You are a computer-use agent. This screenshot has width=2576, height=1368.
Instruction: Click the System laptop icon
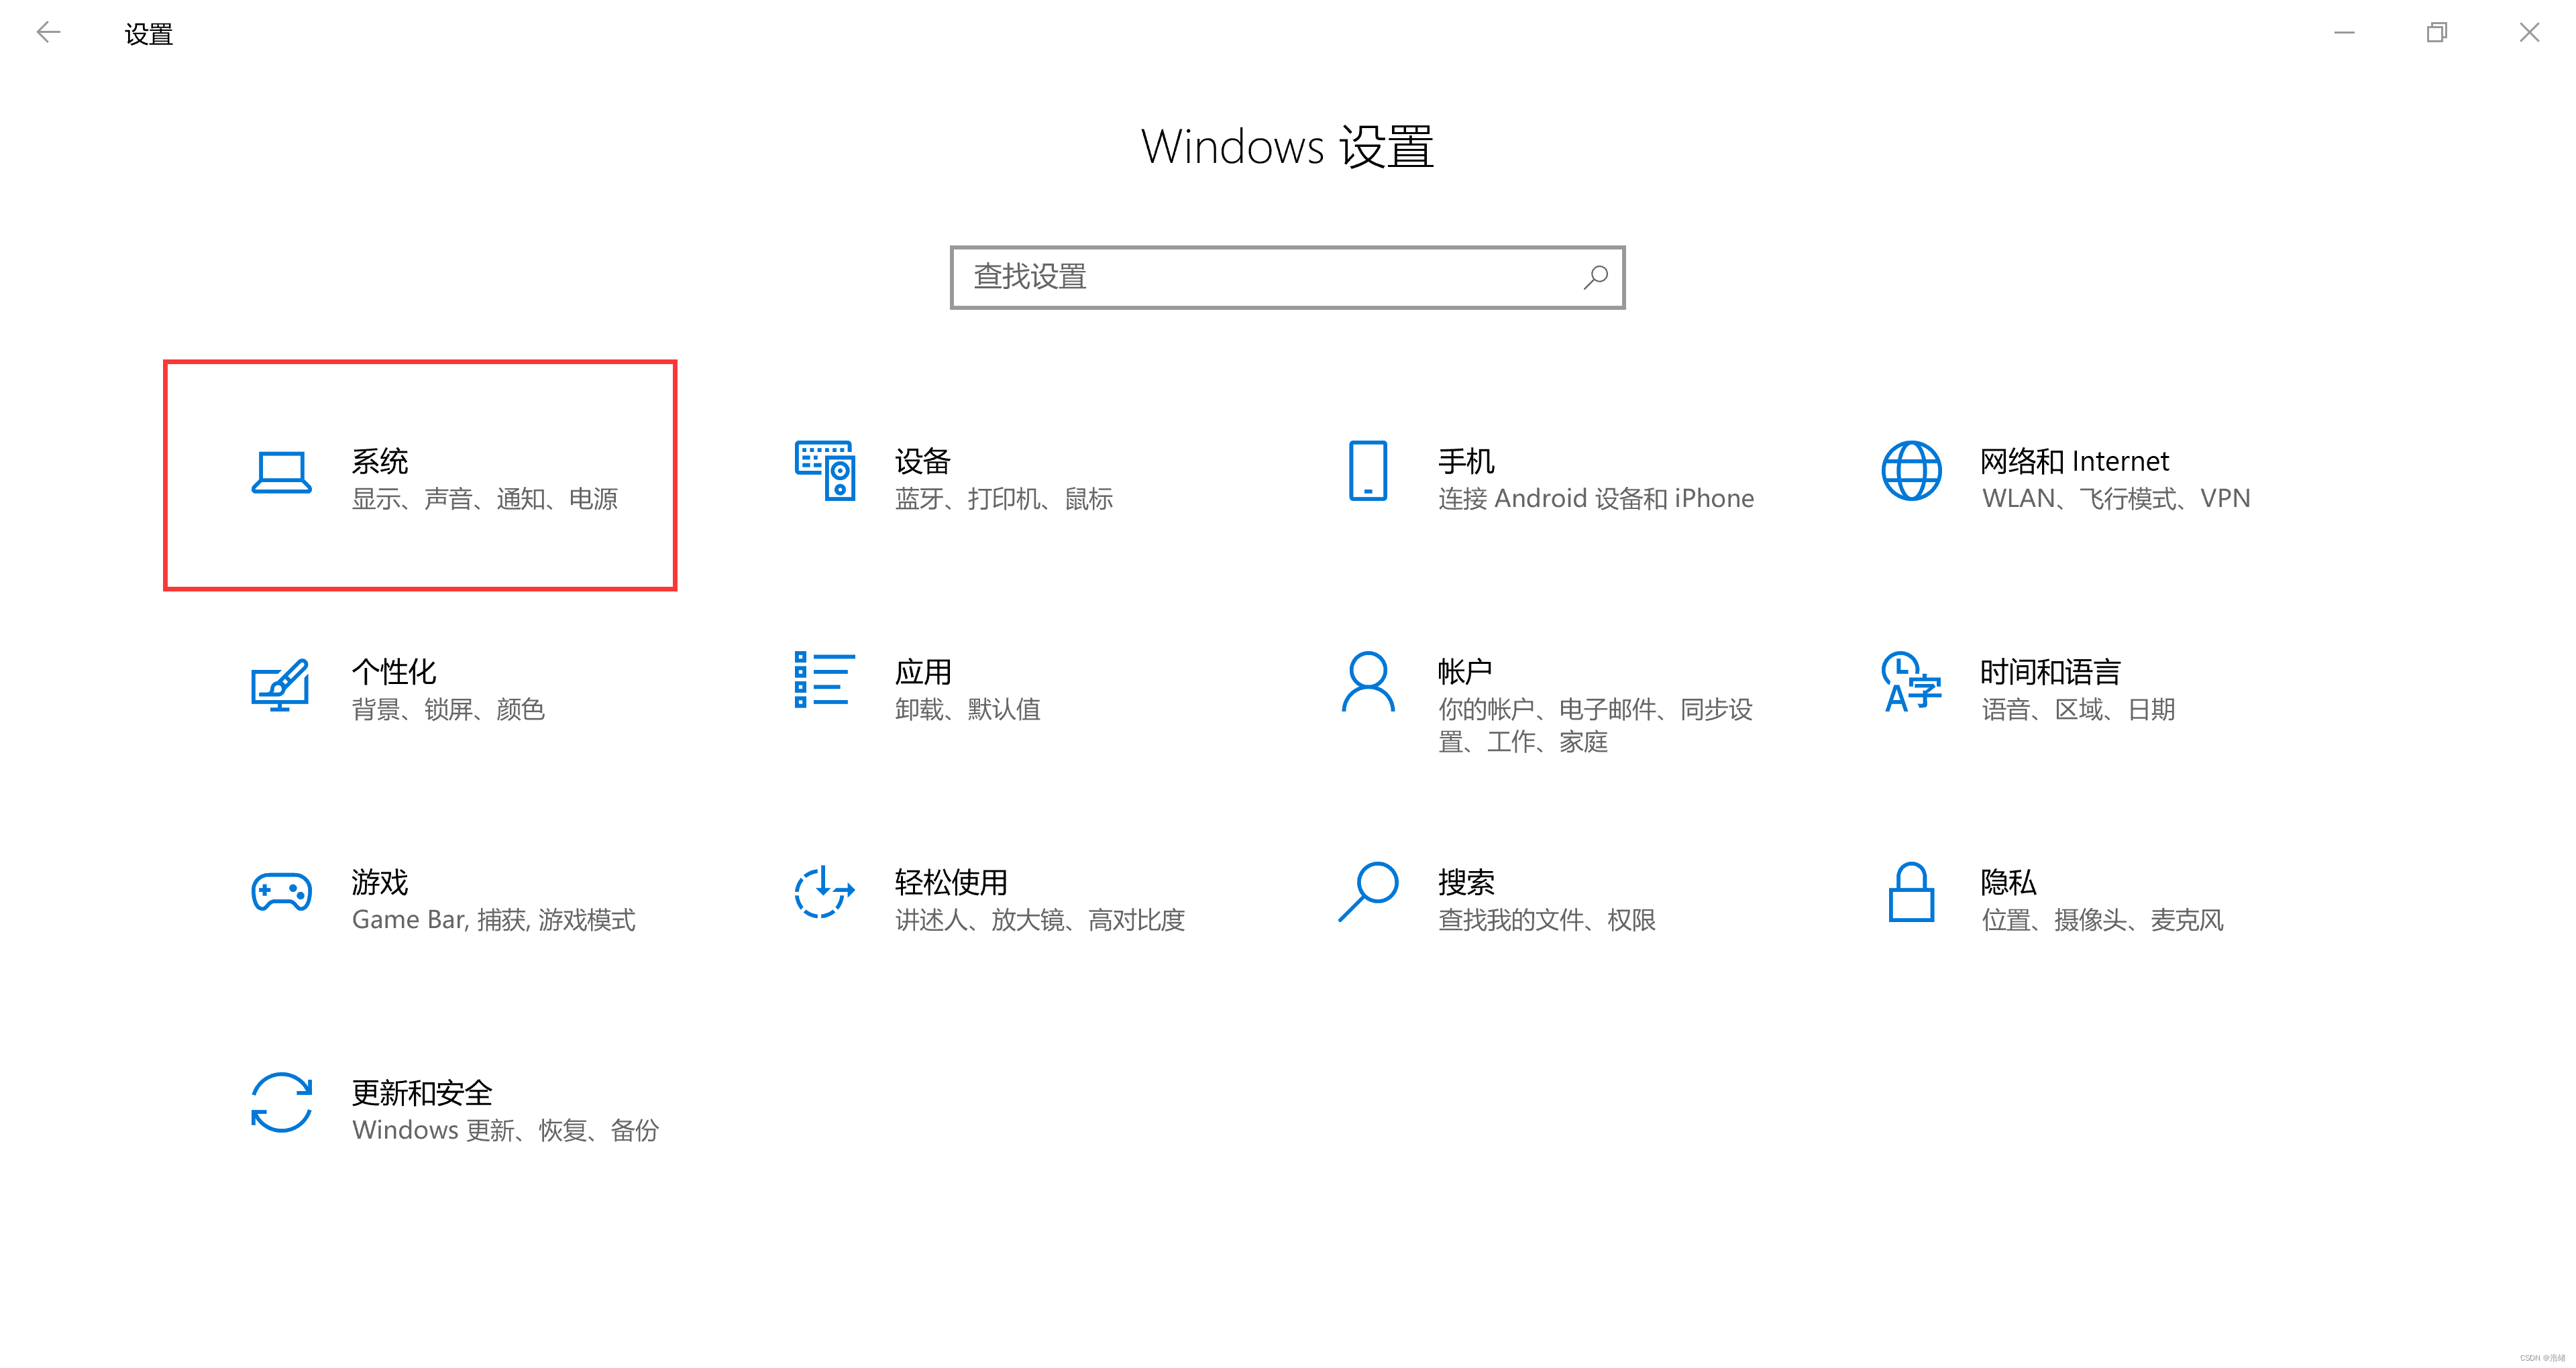point(281,472)
